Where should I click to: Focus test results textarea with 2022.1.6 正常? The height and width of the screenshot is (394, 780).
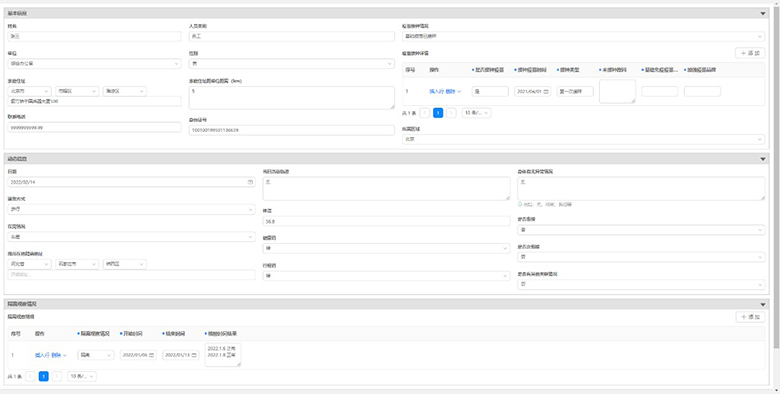[x=223, y=355]
